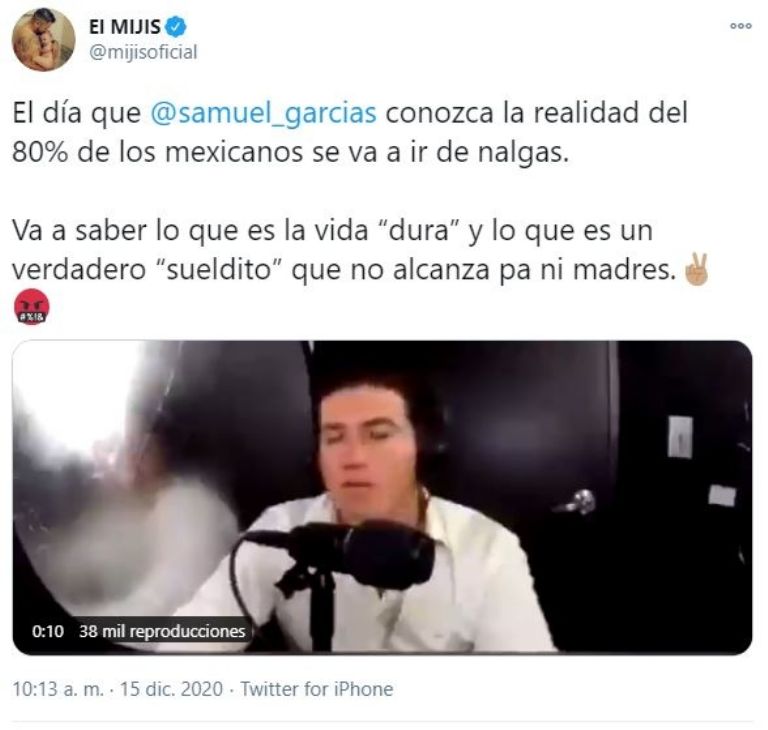Click the door handle in the video

[x=578, y=504]
